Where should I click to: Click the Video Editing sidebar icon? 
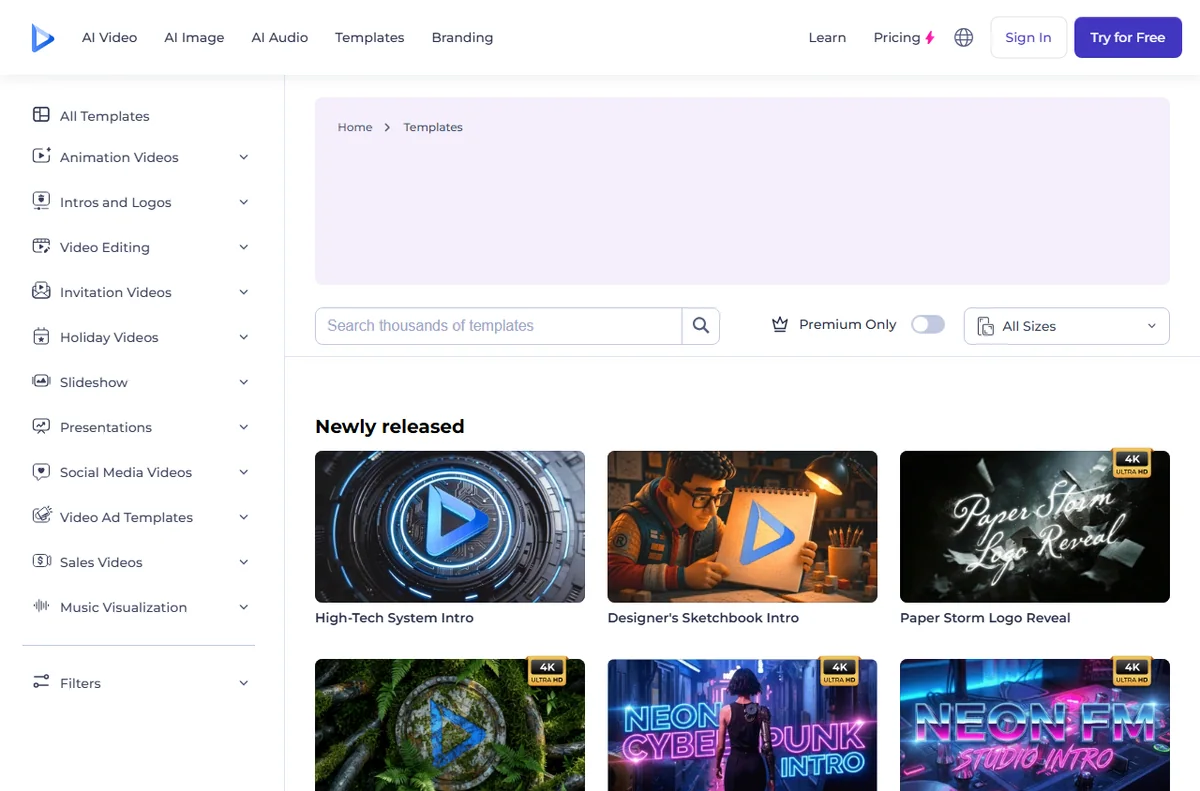click(x=41, y=246)
